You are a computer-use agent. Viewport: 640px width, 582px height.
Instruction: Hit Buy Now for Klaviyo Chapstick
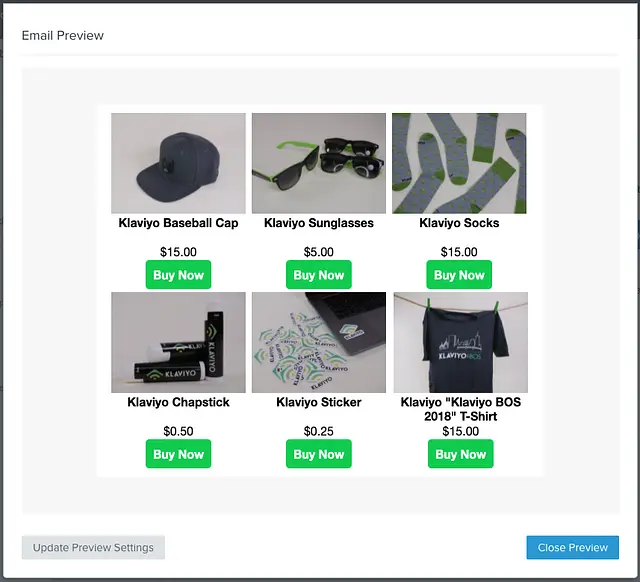pyautogui.click(x=178, y=454)
